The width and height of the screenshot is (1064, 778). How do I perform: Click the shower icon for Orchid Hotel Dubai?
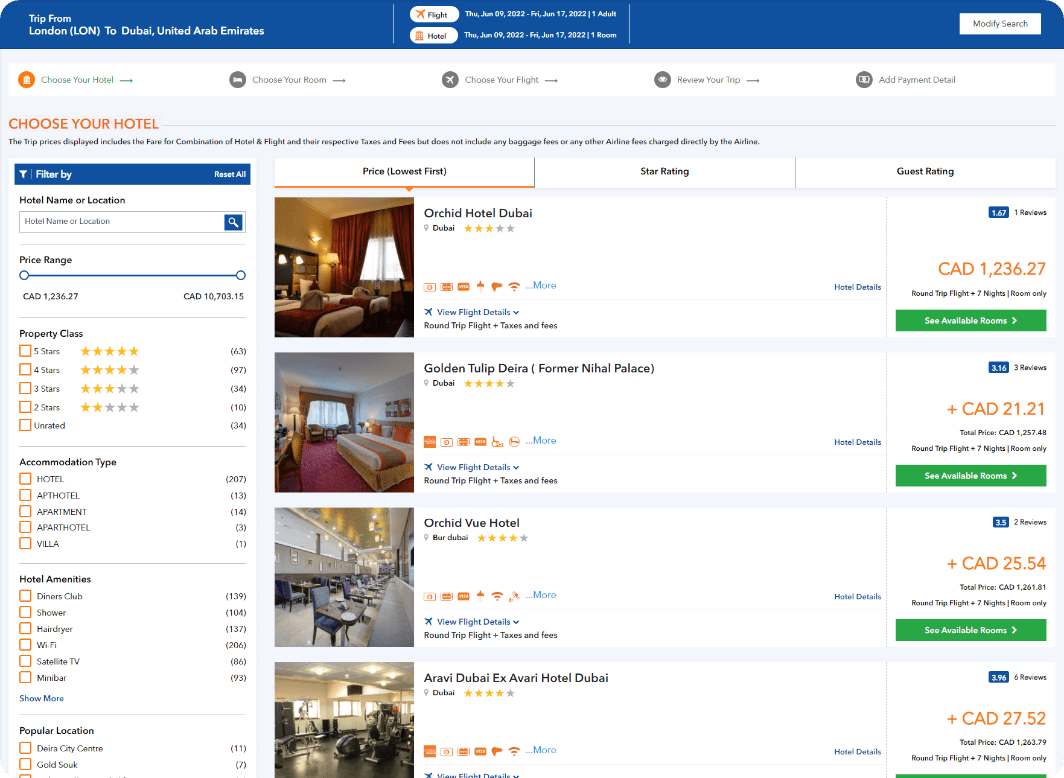coord(480,287)
